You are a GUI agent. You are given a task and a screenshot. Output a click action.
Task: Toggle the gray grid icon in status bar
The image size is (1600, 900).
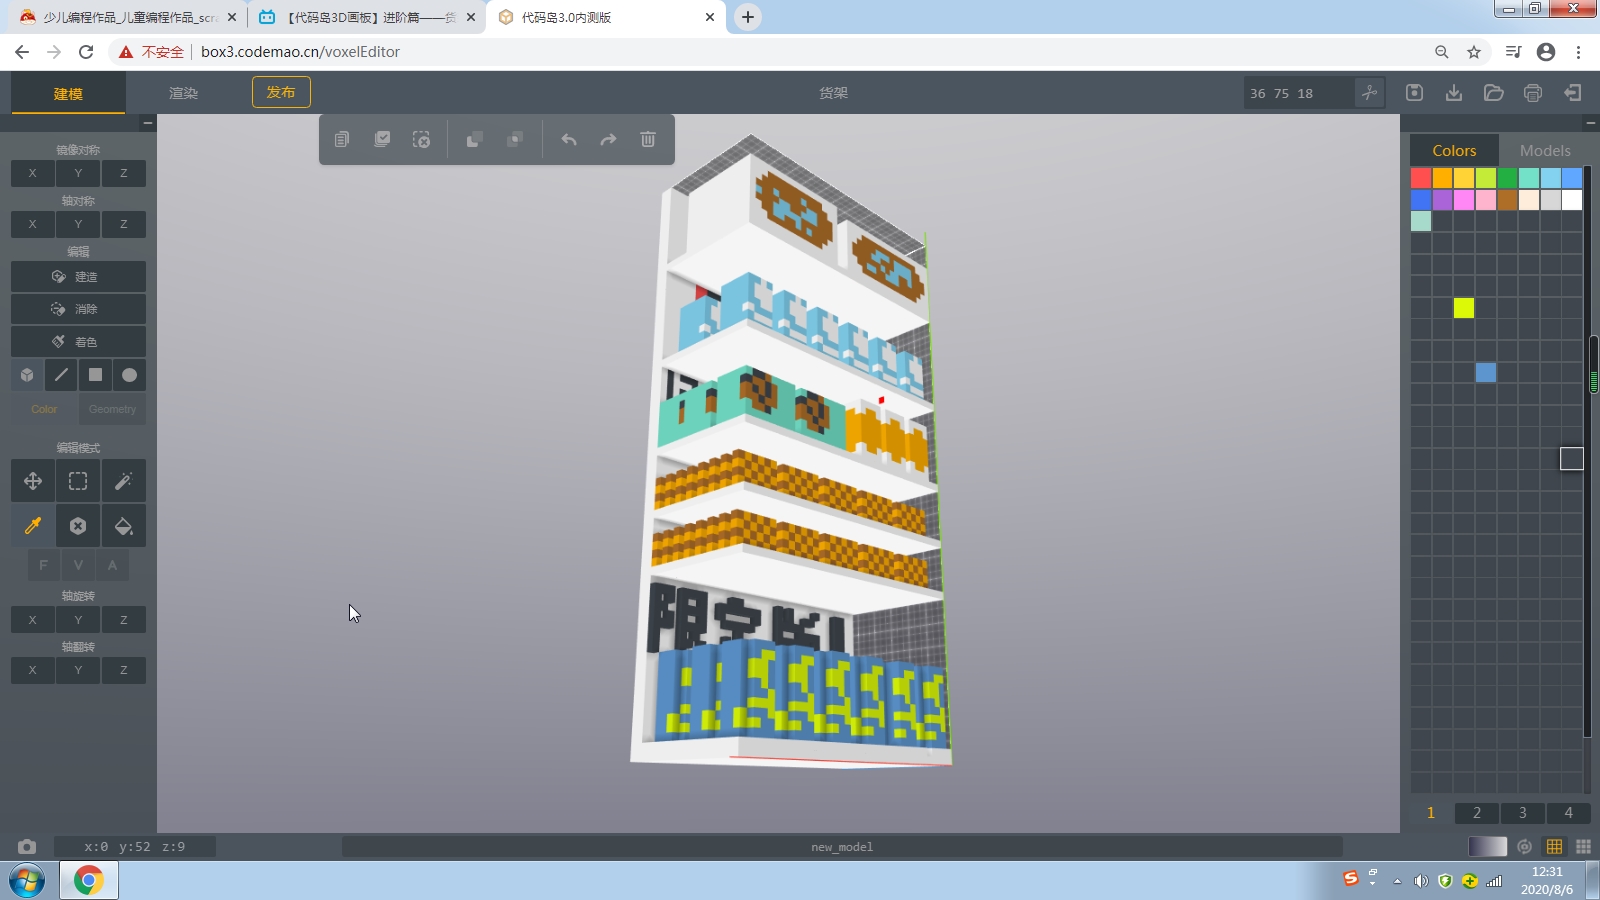(x=1583, y=847)
